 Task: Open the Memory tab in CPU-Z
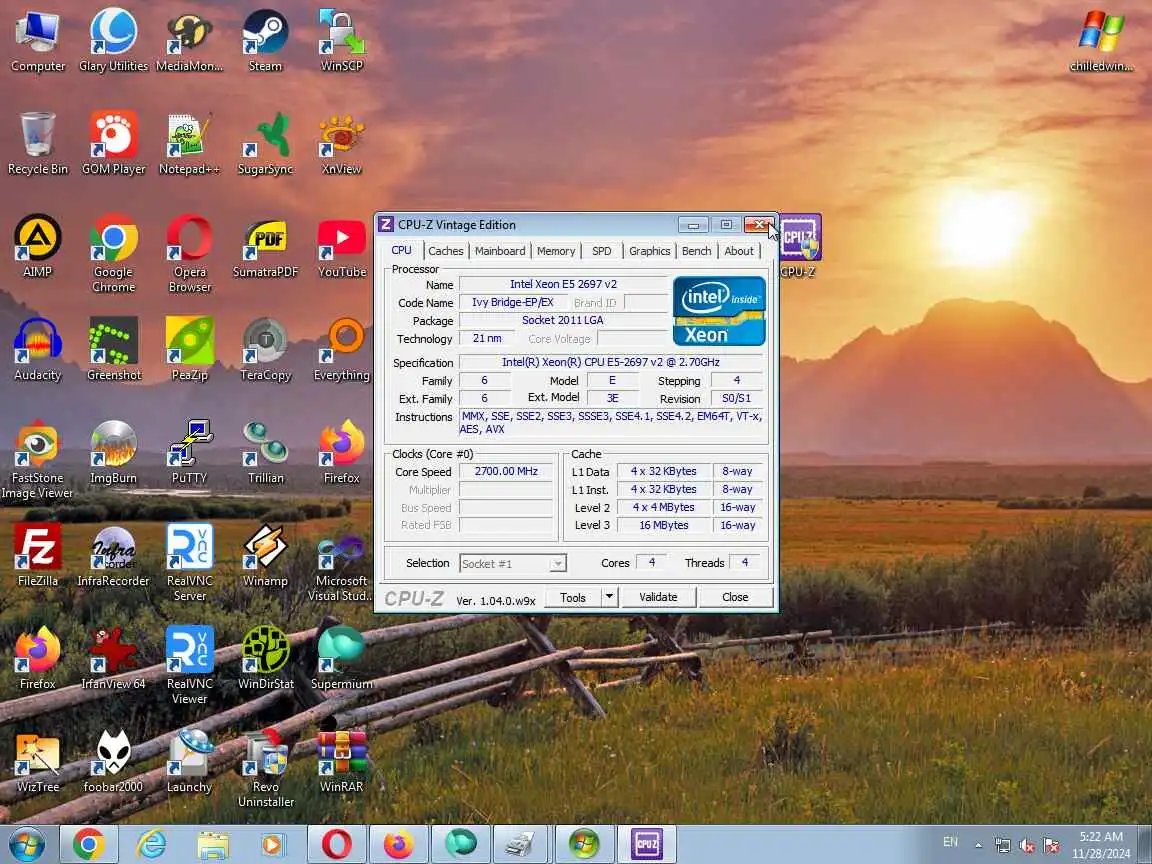(x=555, y=251)
